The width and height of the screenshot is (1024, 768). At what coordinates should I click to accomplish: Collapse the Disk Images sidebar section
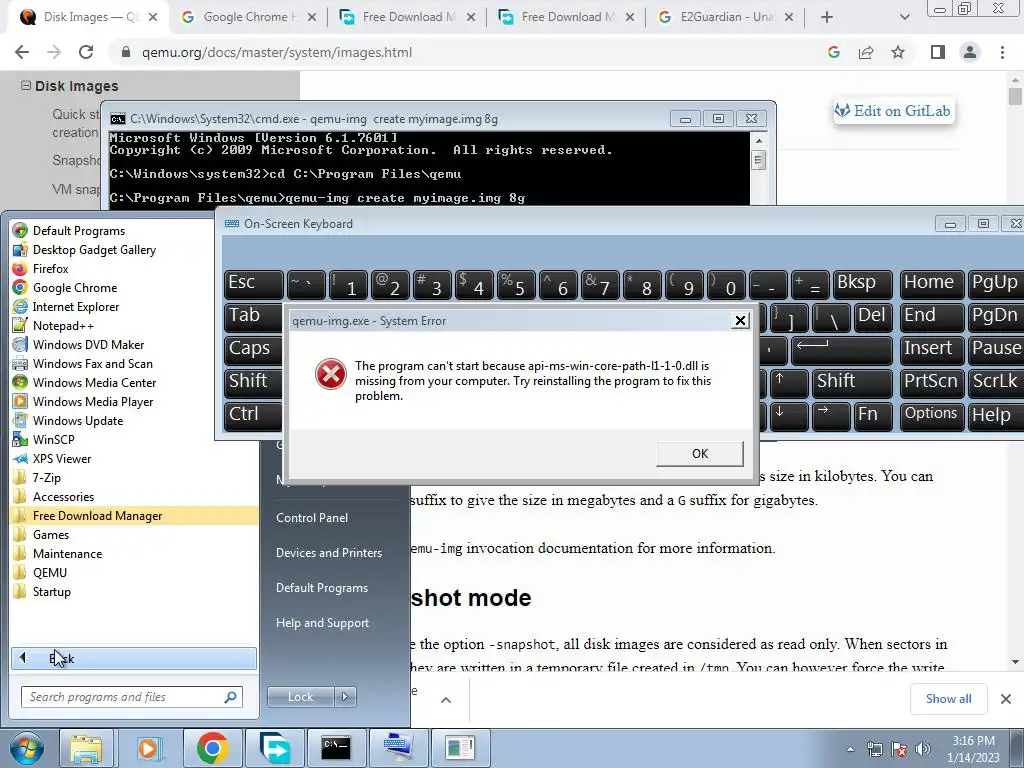pos(25,86)
